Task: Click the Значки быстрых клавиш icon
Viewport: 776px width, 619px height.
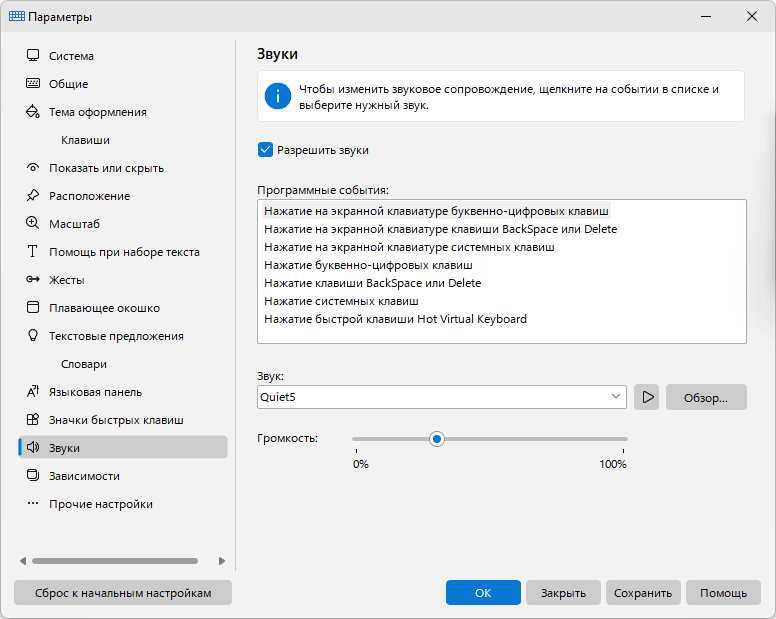Action: tap(33, 420)
